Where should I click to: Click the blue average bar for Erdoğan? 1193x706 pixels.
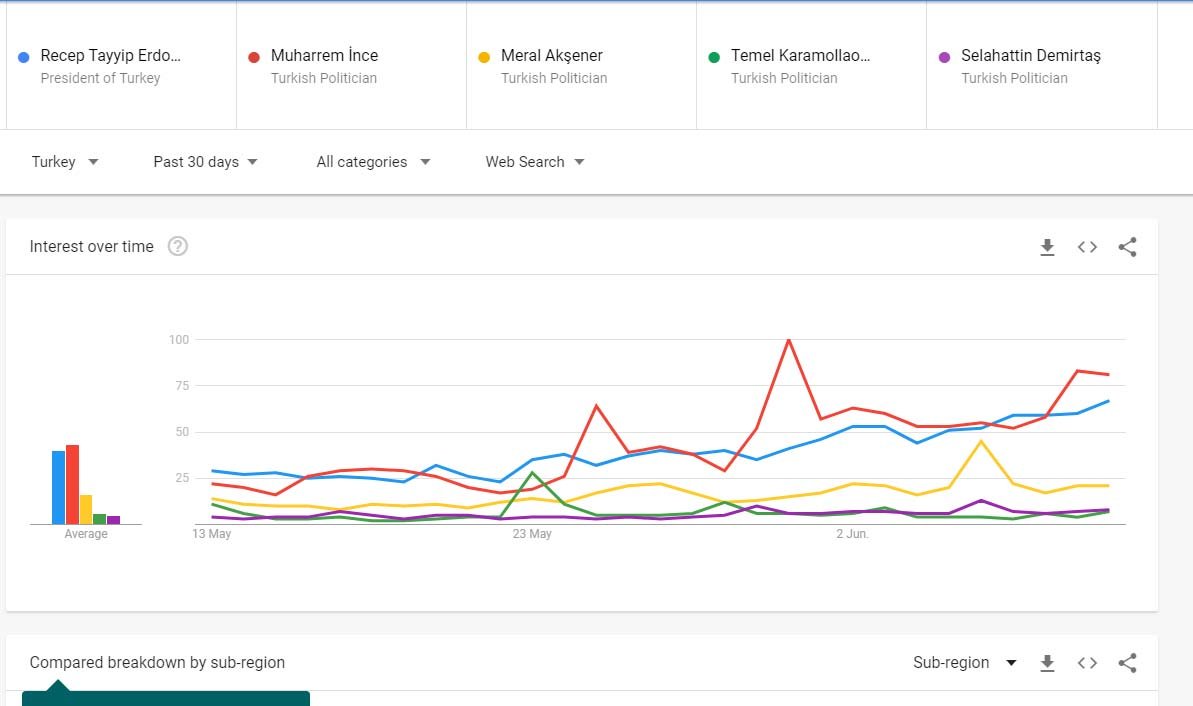coord(58,488)
